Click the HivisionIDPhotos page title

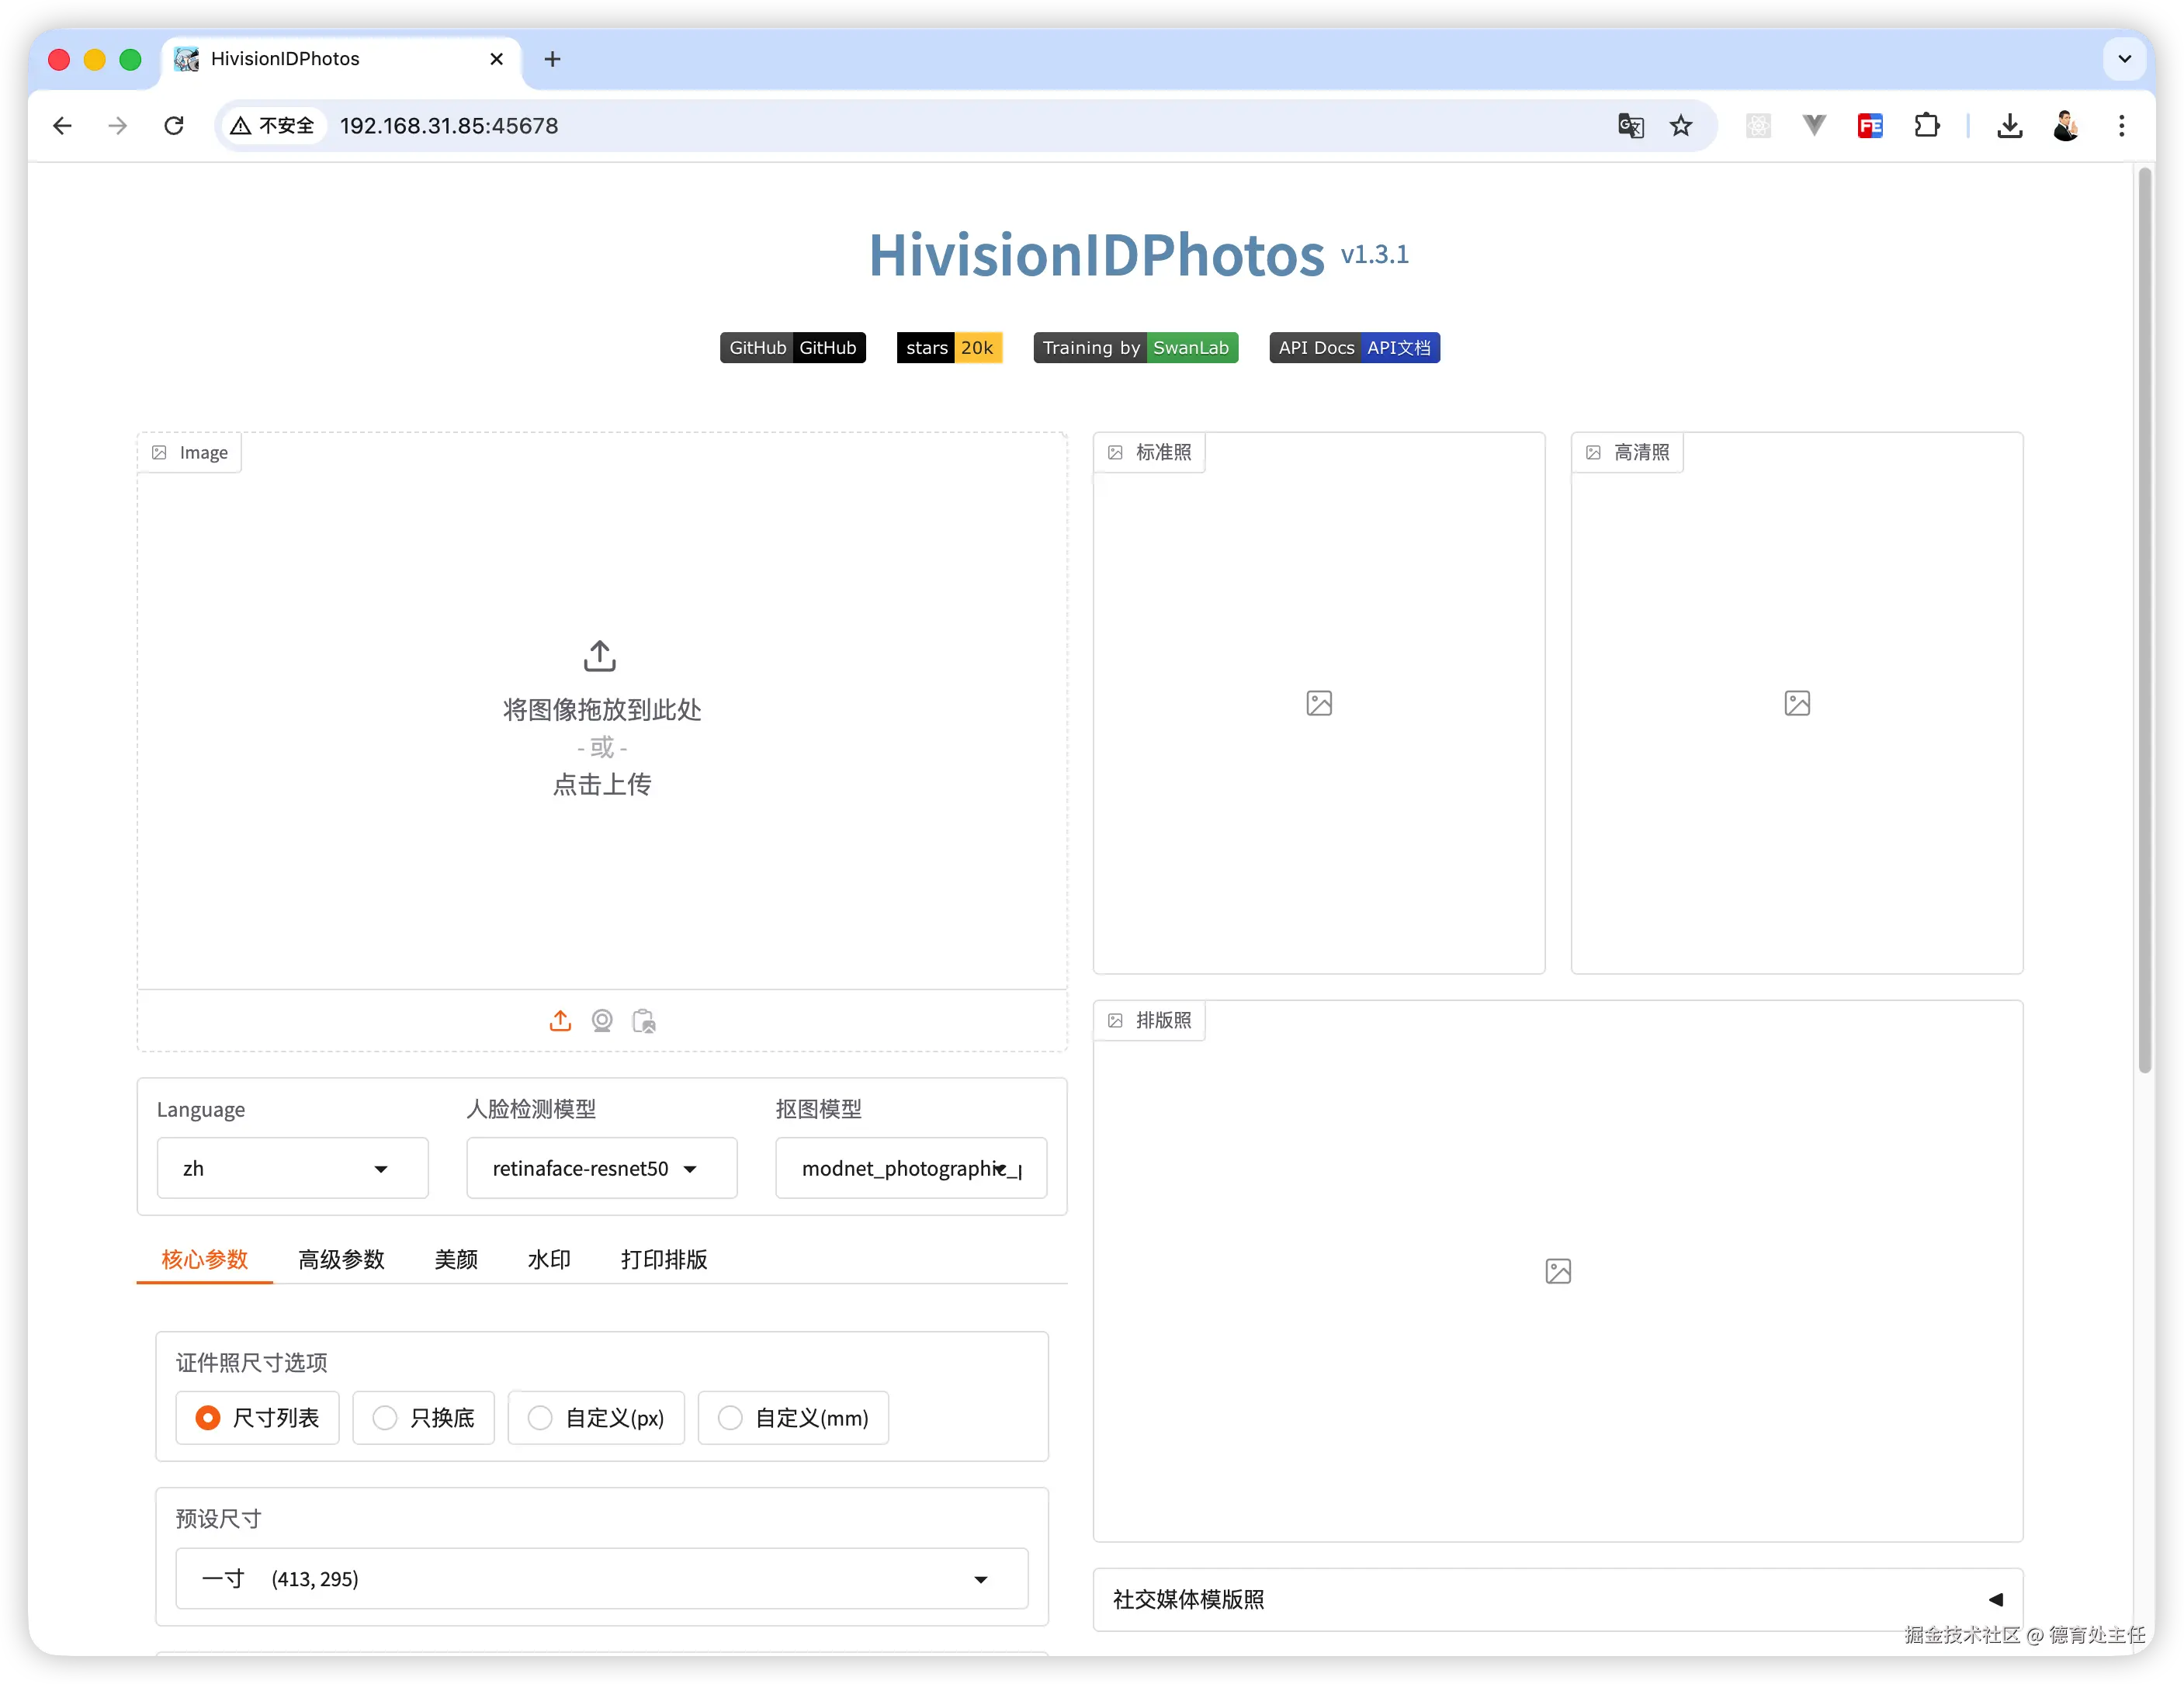(1097, 254)
